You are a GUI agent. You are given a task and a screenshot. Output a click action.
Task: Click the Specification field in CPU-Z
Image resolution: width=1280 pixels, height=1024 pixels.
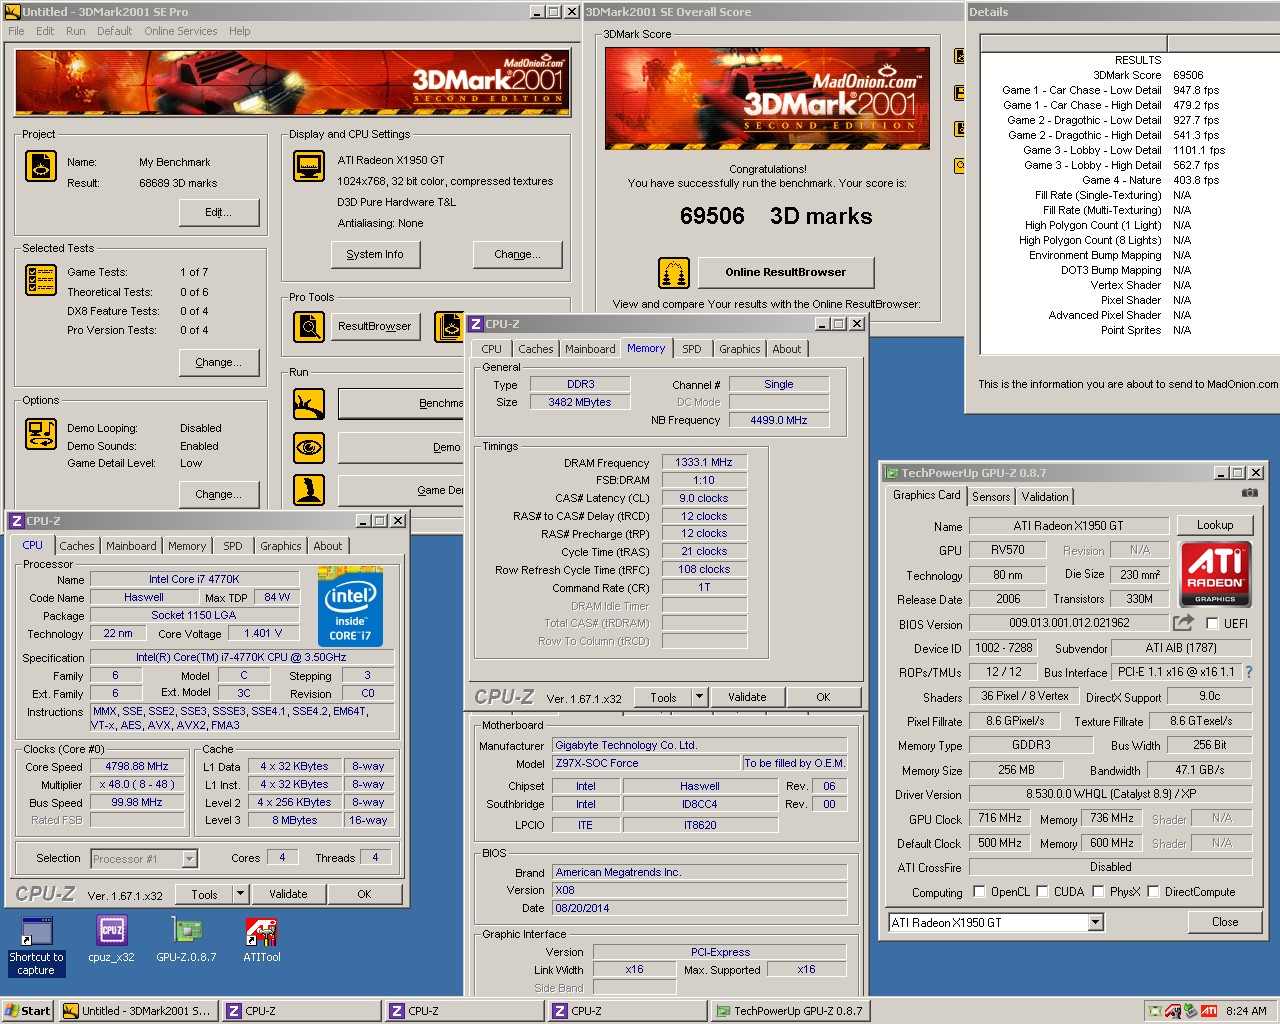click(x=241, y=658)
